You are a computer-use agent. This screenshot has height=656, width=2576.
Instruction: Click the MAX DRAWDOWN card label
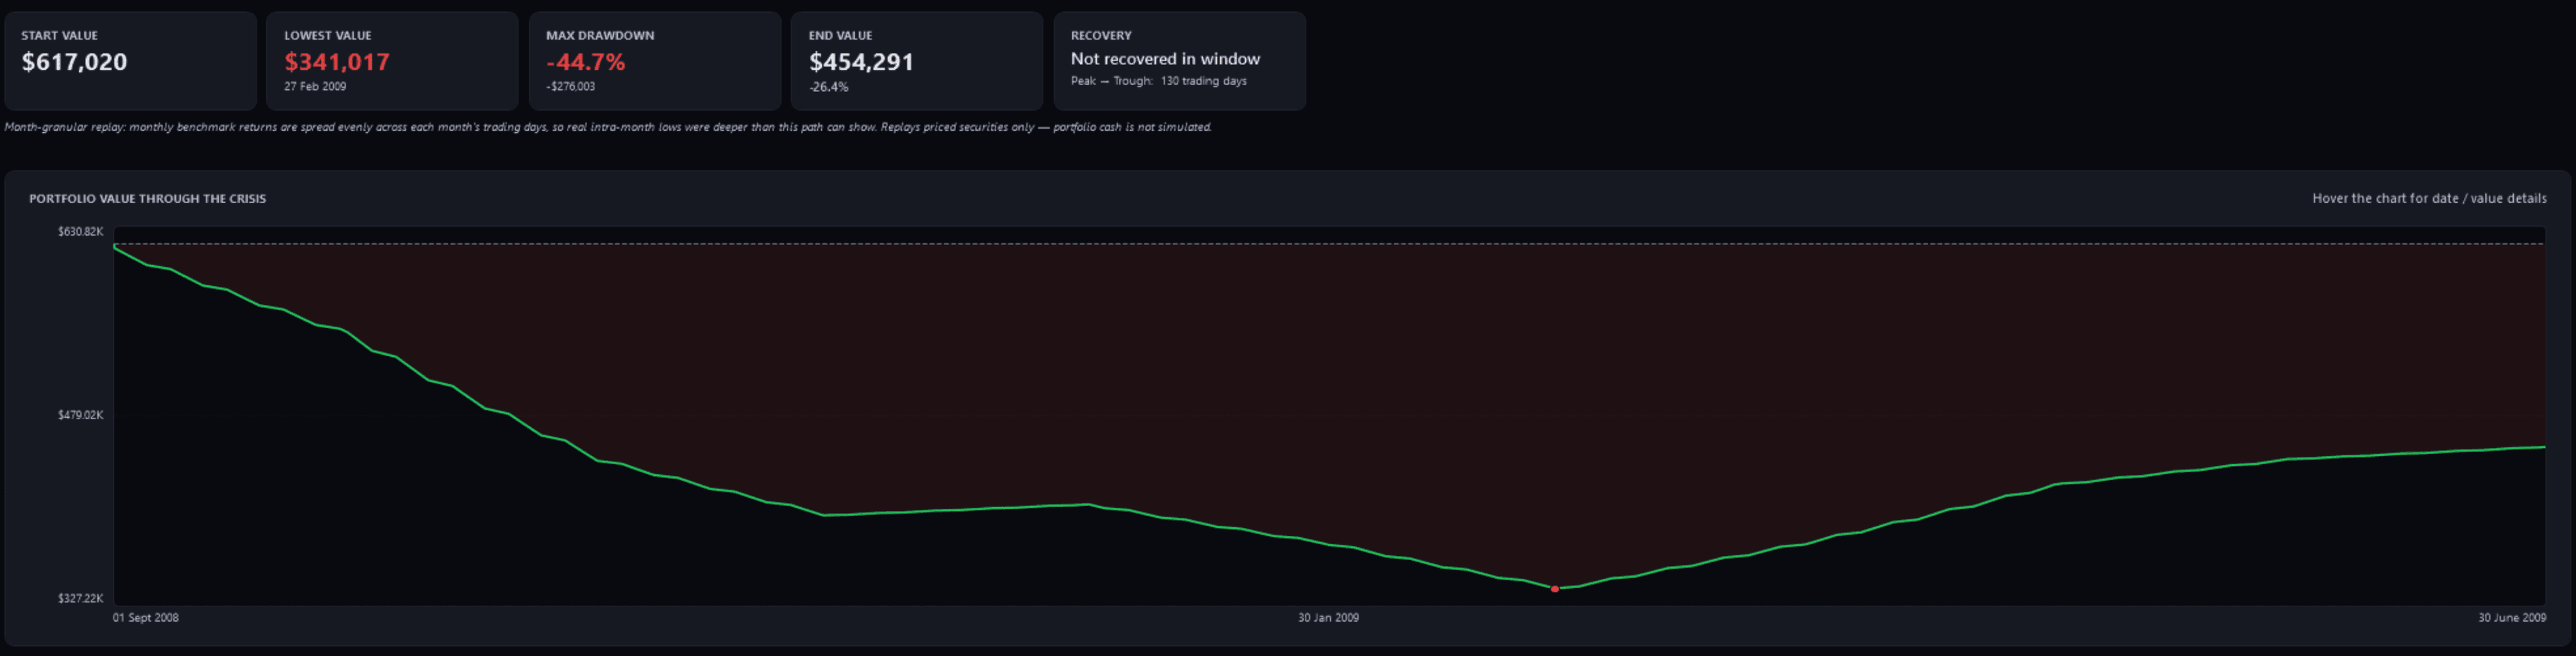600,35
